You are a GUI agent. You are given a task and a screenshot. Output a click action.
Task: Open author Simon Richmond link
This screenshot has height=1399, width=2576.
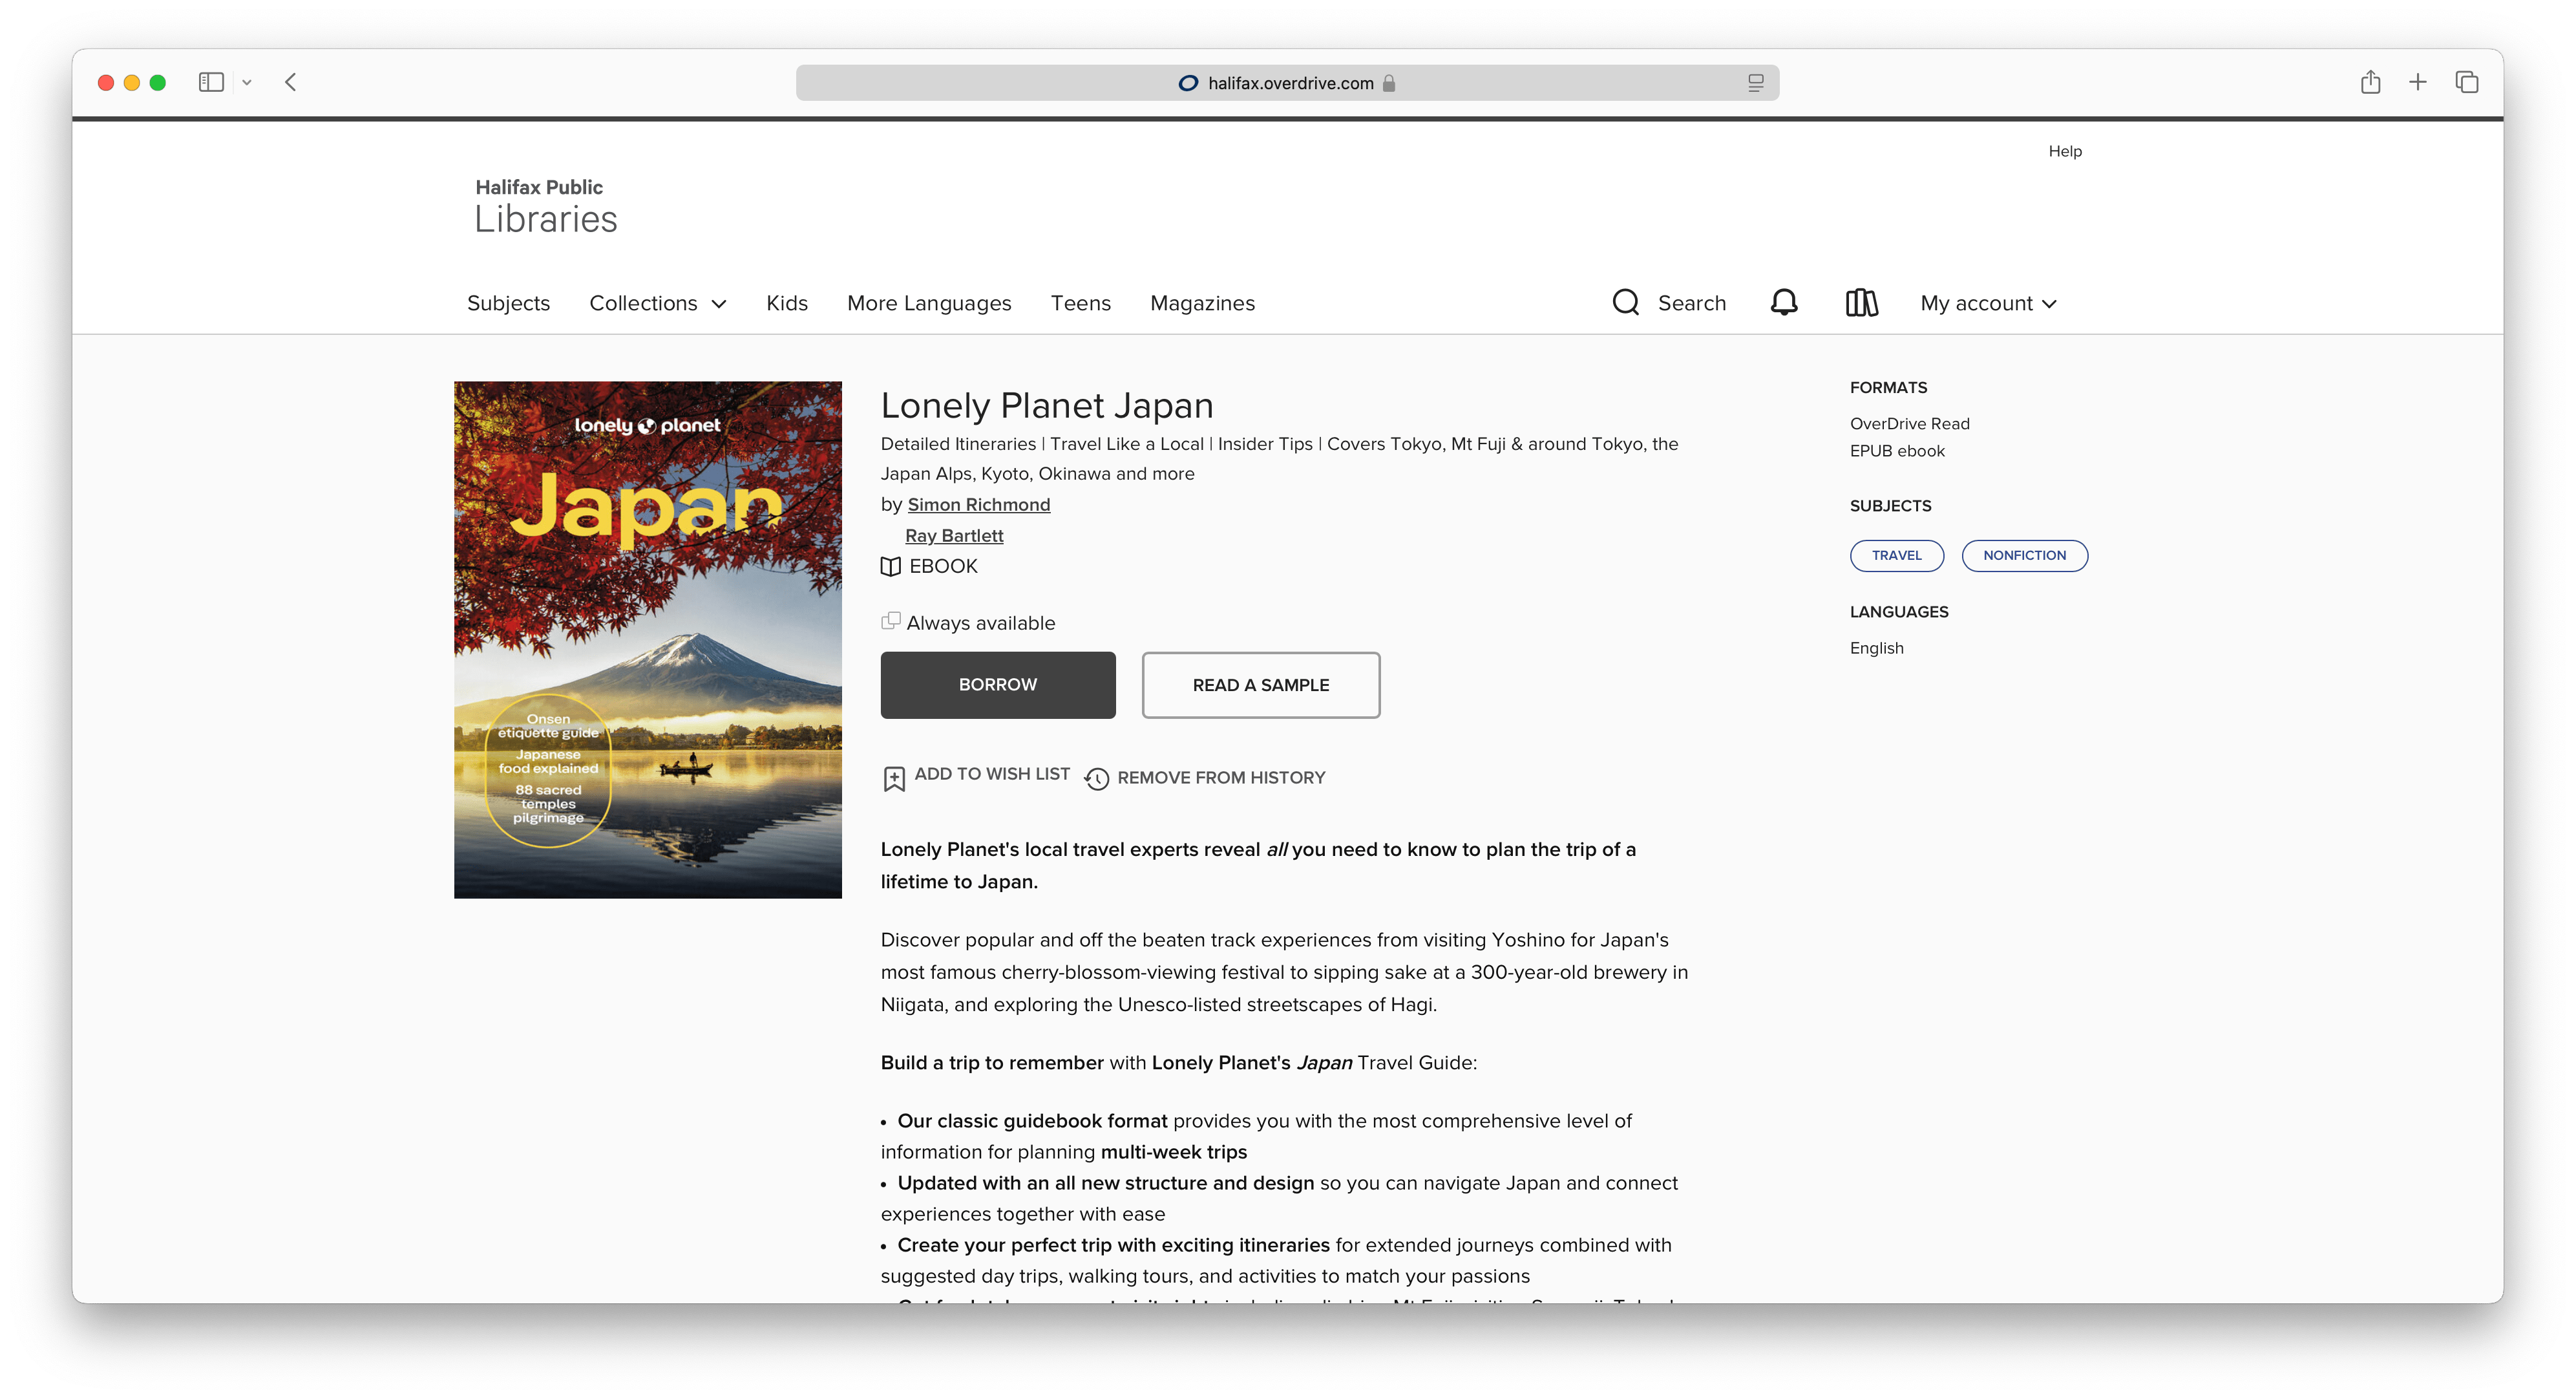click(978, 505)
